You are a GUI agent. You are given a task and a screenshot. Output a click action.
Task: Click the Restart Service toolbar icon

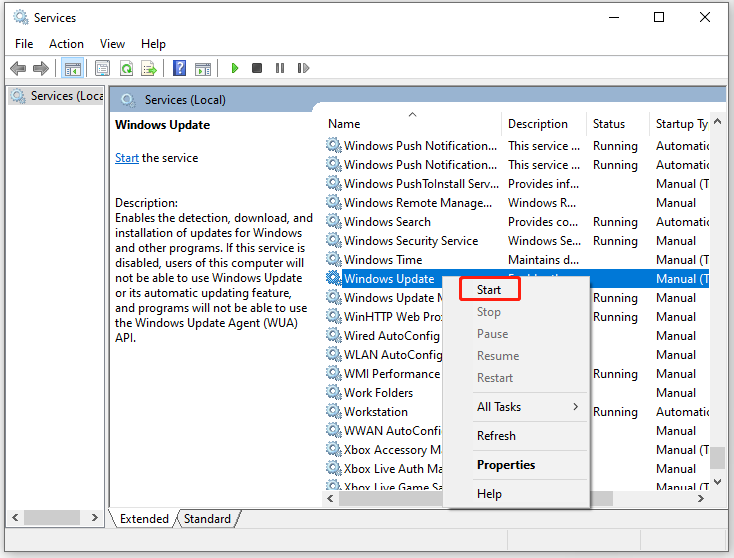coord(303,68)
